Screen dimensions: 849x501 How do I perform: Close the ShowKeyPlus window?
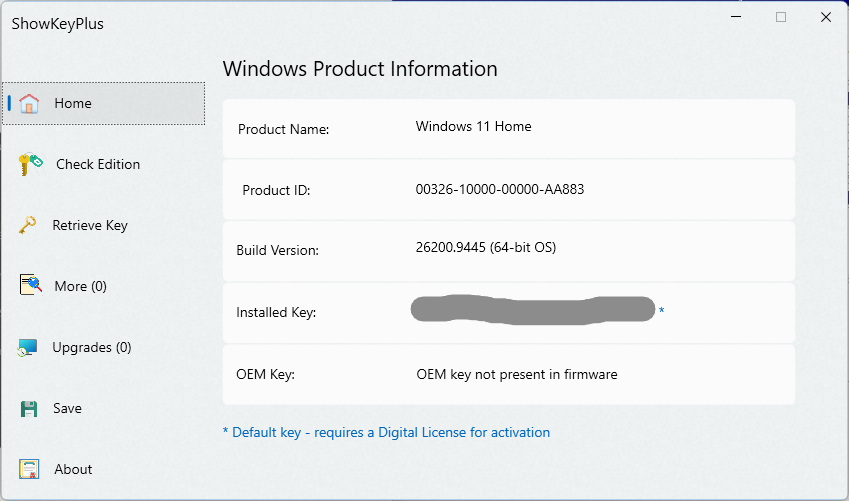click(826, 17)
